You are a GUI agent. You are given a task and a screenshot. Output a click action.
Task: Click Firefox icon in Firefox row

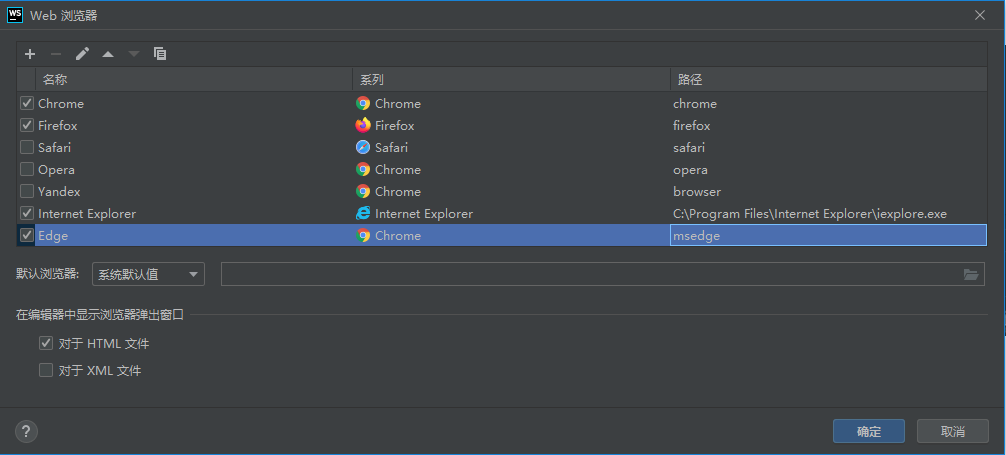(363, 125)
